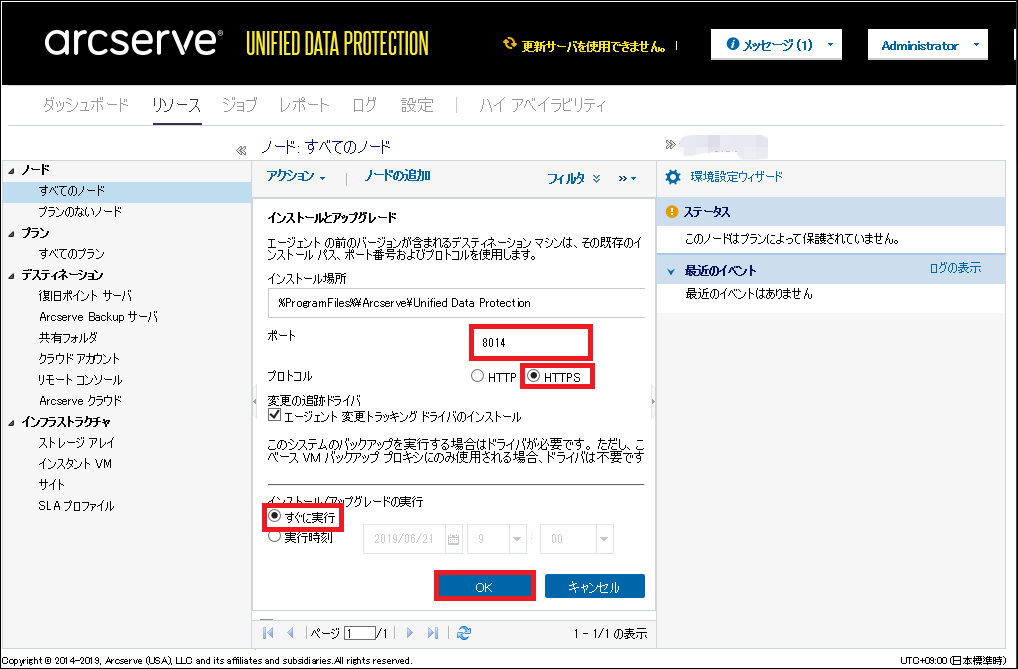Viewport: 1018px width, 669px height.
Task: Click the status warning icon
Action: (x=672, y=212)
